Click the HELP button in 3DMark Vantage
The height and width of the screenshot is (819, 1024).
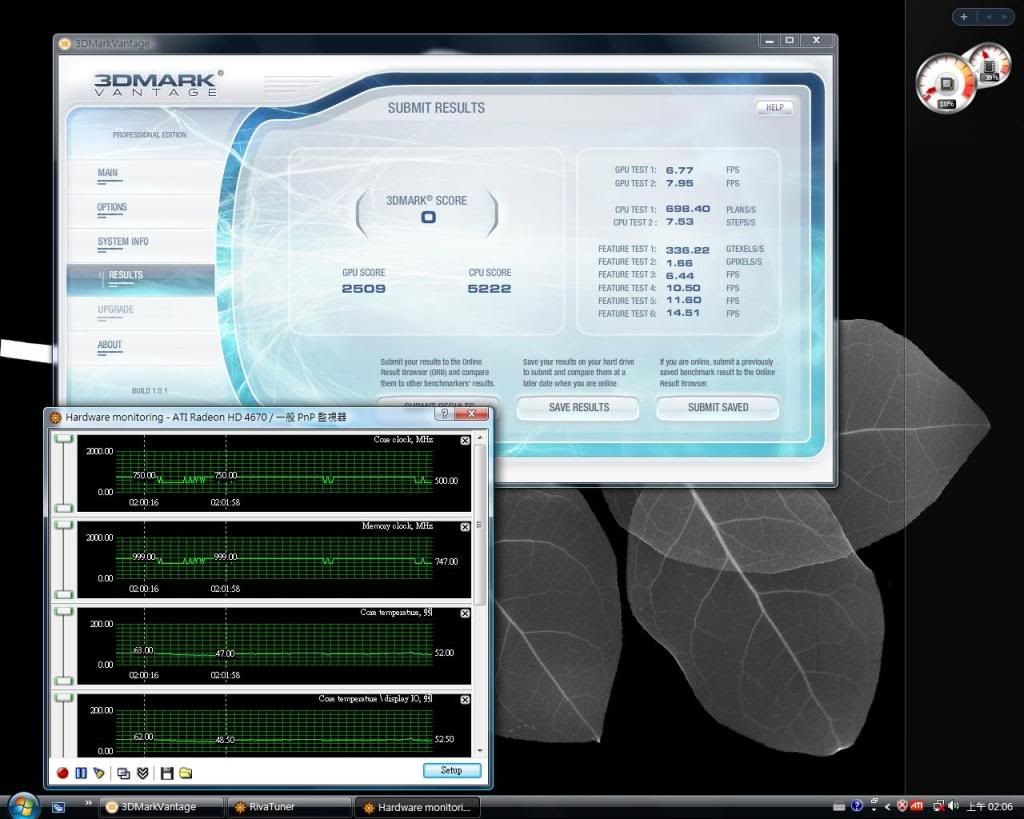coord(775,108)
